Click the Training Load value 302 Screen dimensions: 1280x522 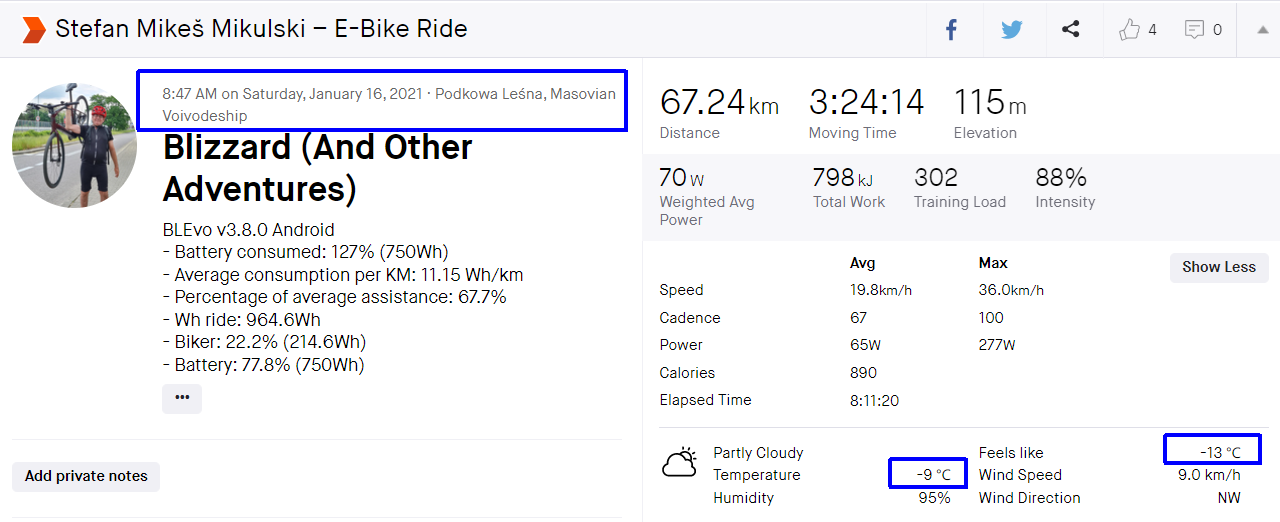tap(936, 178)
